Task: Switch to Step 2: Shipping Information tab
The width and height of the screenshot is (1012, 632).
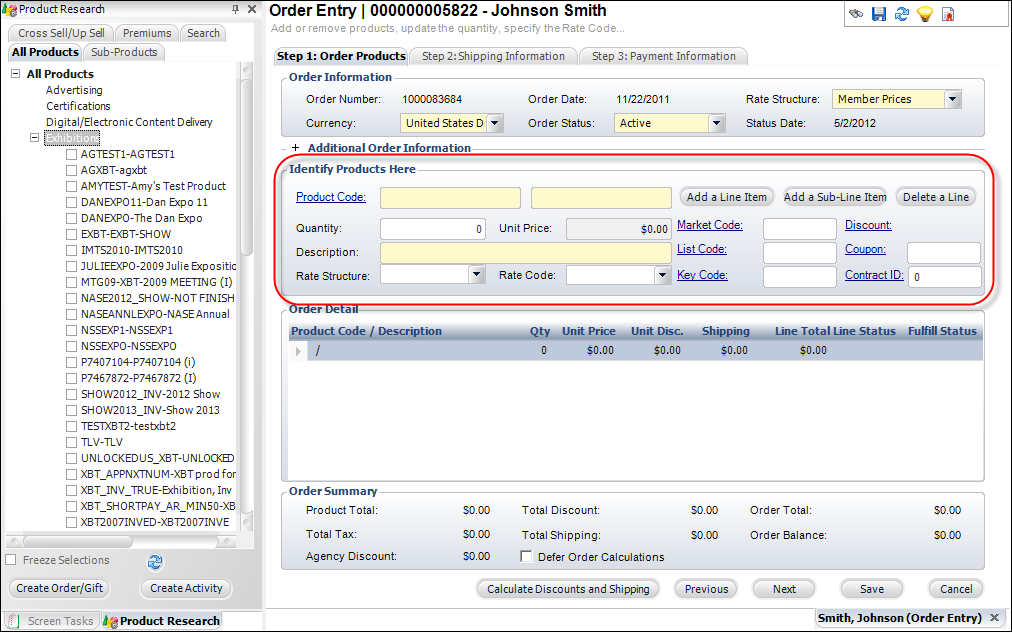Action: 493,56
